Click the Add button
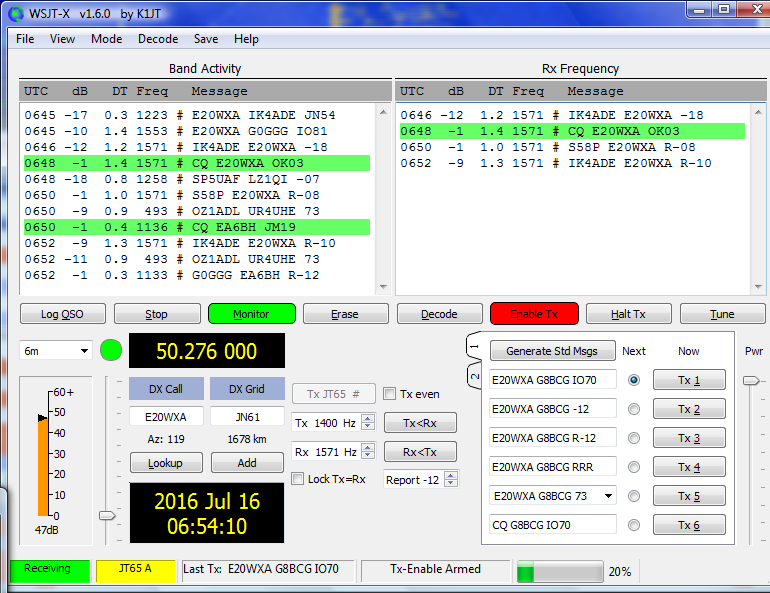Image resolution: width=770 pixels, height=593 pixels. click(247, 463)
